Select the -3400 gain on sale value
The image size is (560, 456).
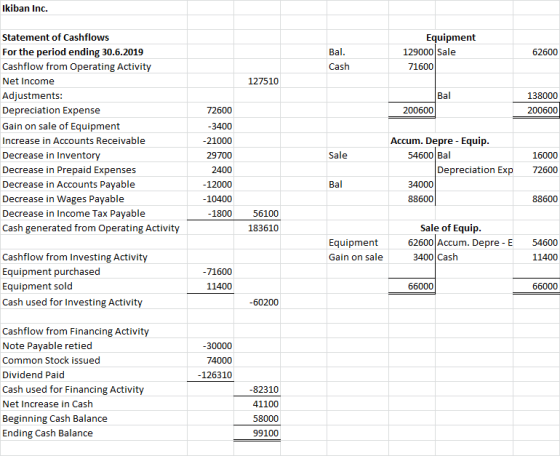[219, 126]
